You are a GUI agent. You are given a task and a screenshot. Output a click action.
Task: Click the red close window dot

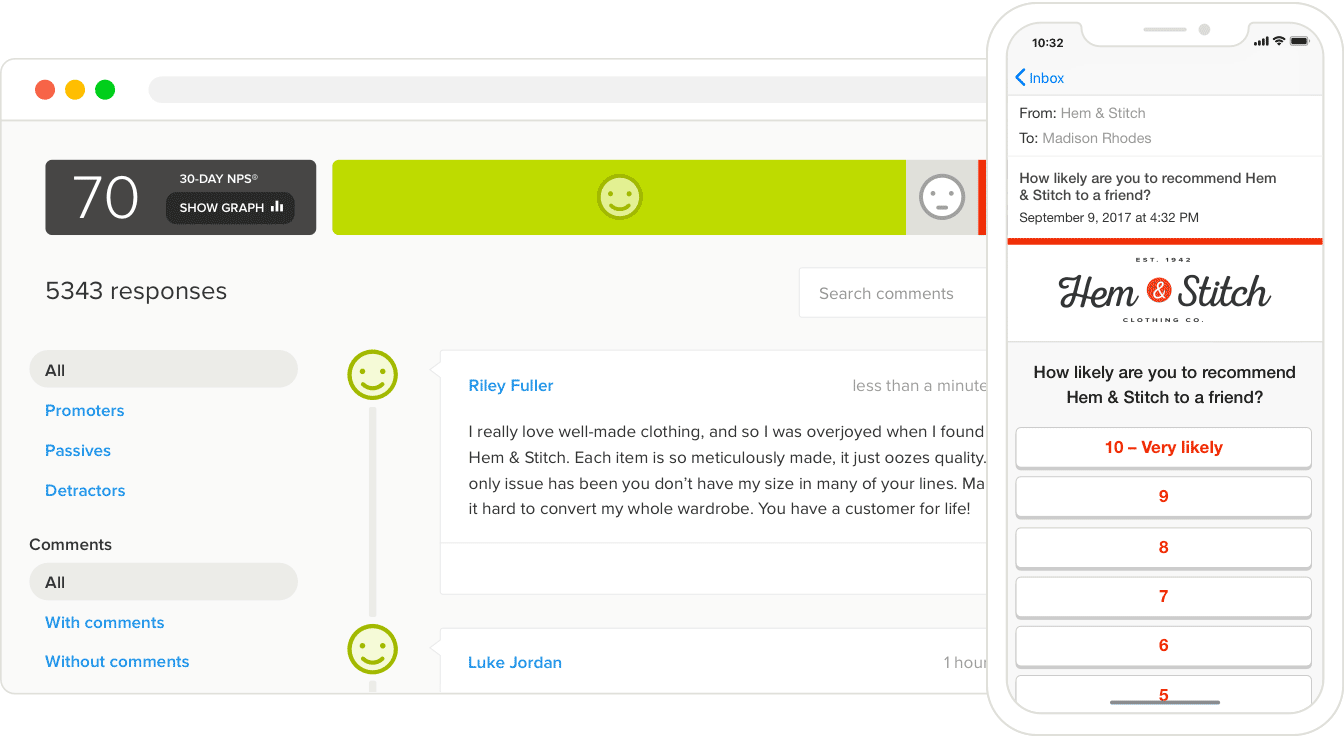[x=45, y=90]
